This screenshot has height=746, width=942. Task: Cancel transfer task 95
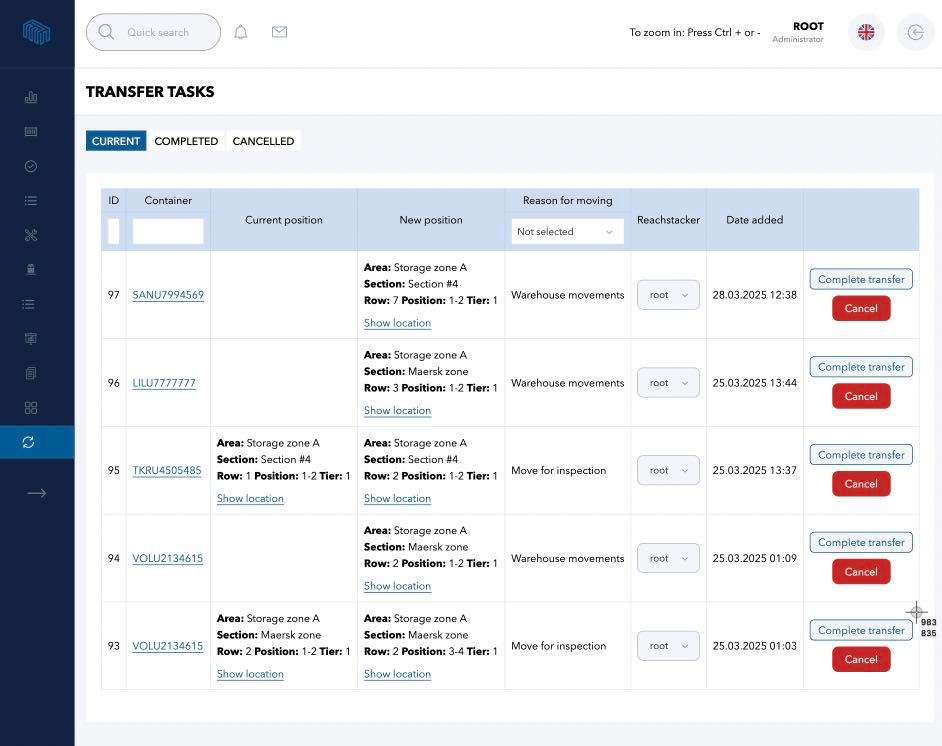coord(861,484)
